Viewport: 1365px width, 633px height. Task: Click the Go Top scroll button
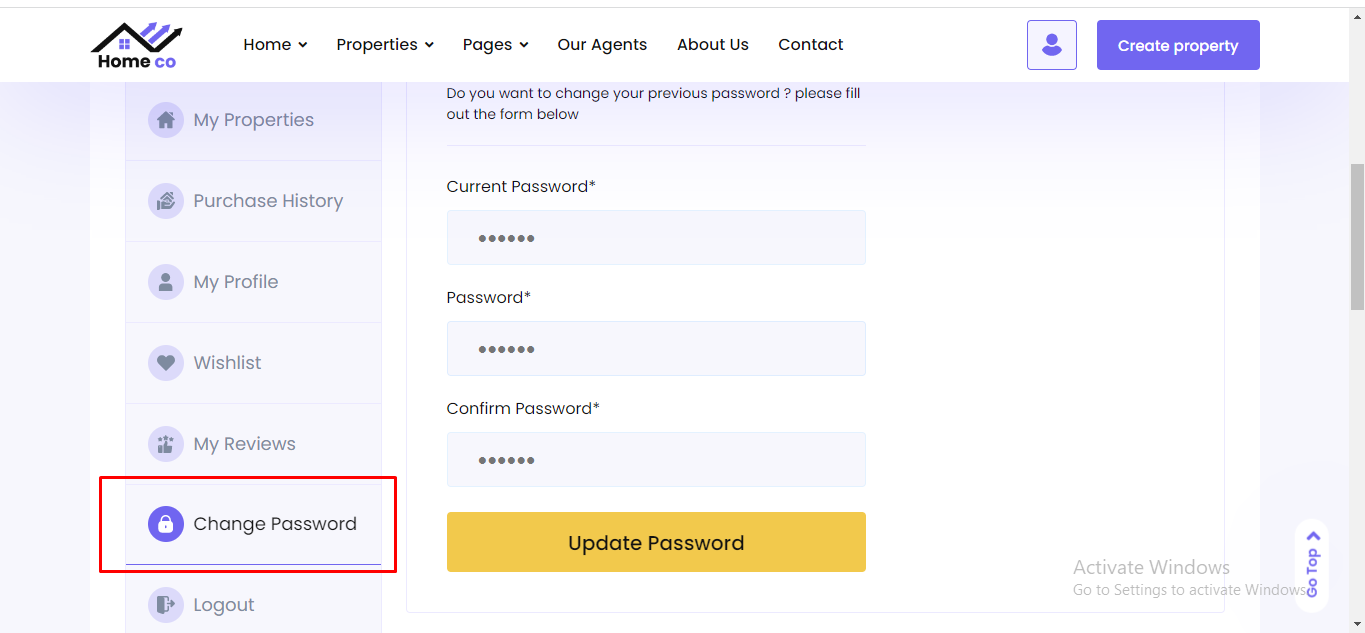pyautogui.click(x=1312, y=565)
